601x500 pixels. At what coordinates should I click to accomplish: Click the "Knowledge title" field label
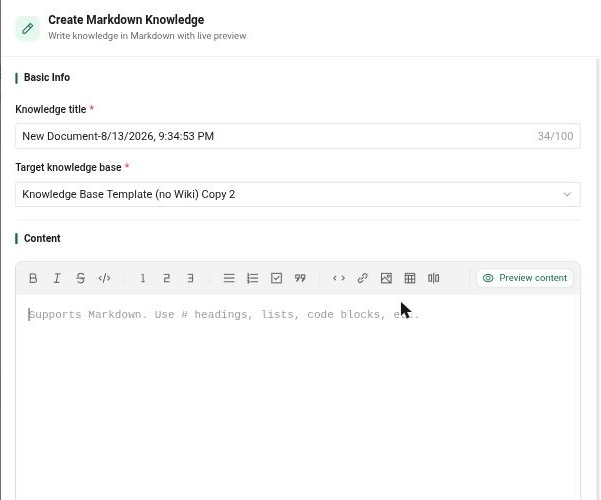coord(51,109)
